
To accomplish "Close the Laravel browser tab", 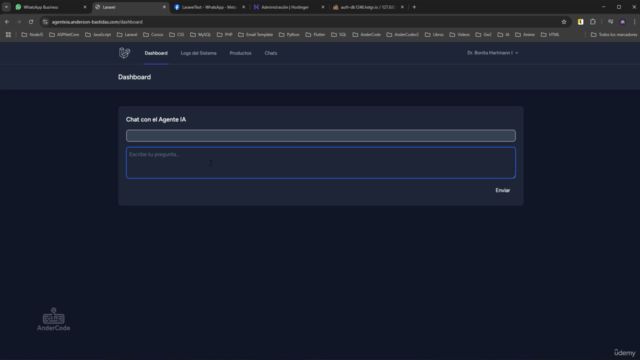I will [164, 7].
